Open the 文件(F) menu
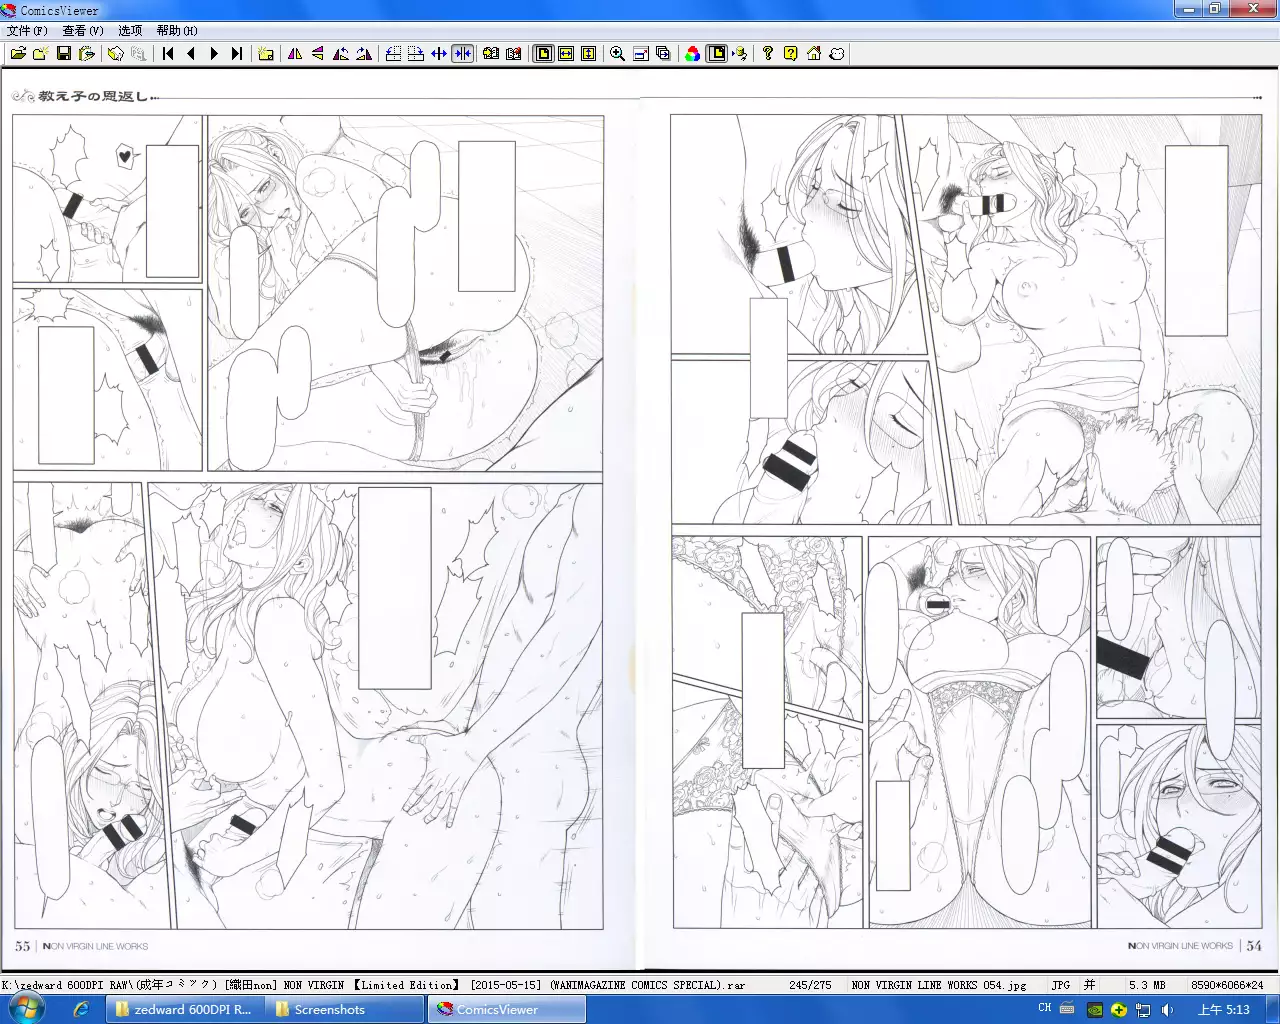Image resolution: width=1280 pixels, height=1024 pixels. (x=27, y=31)
